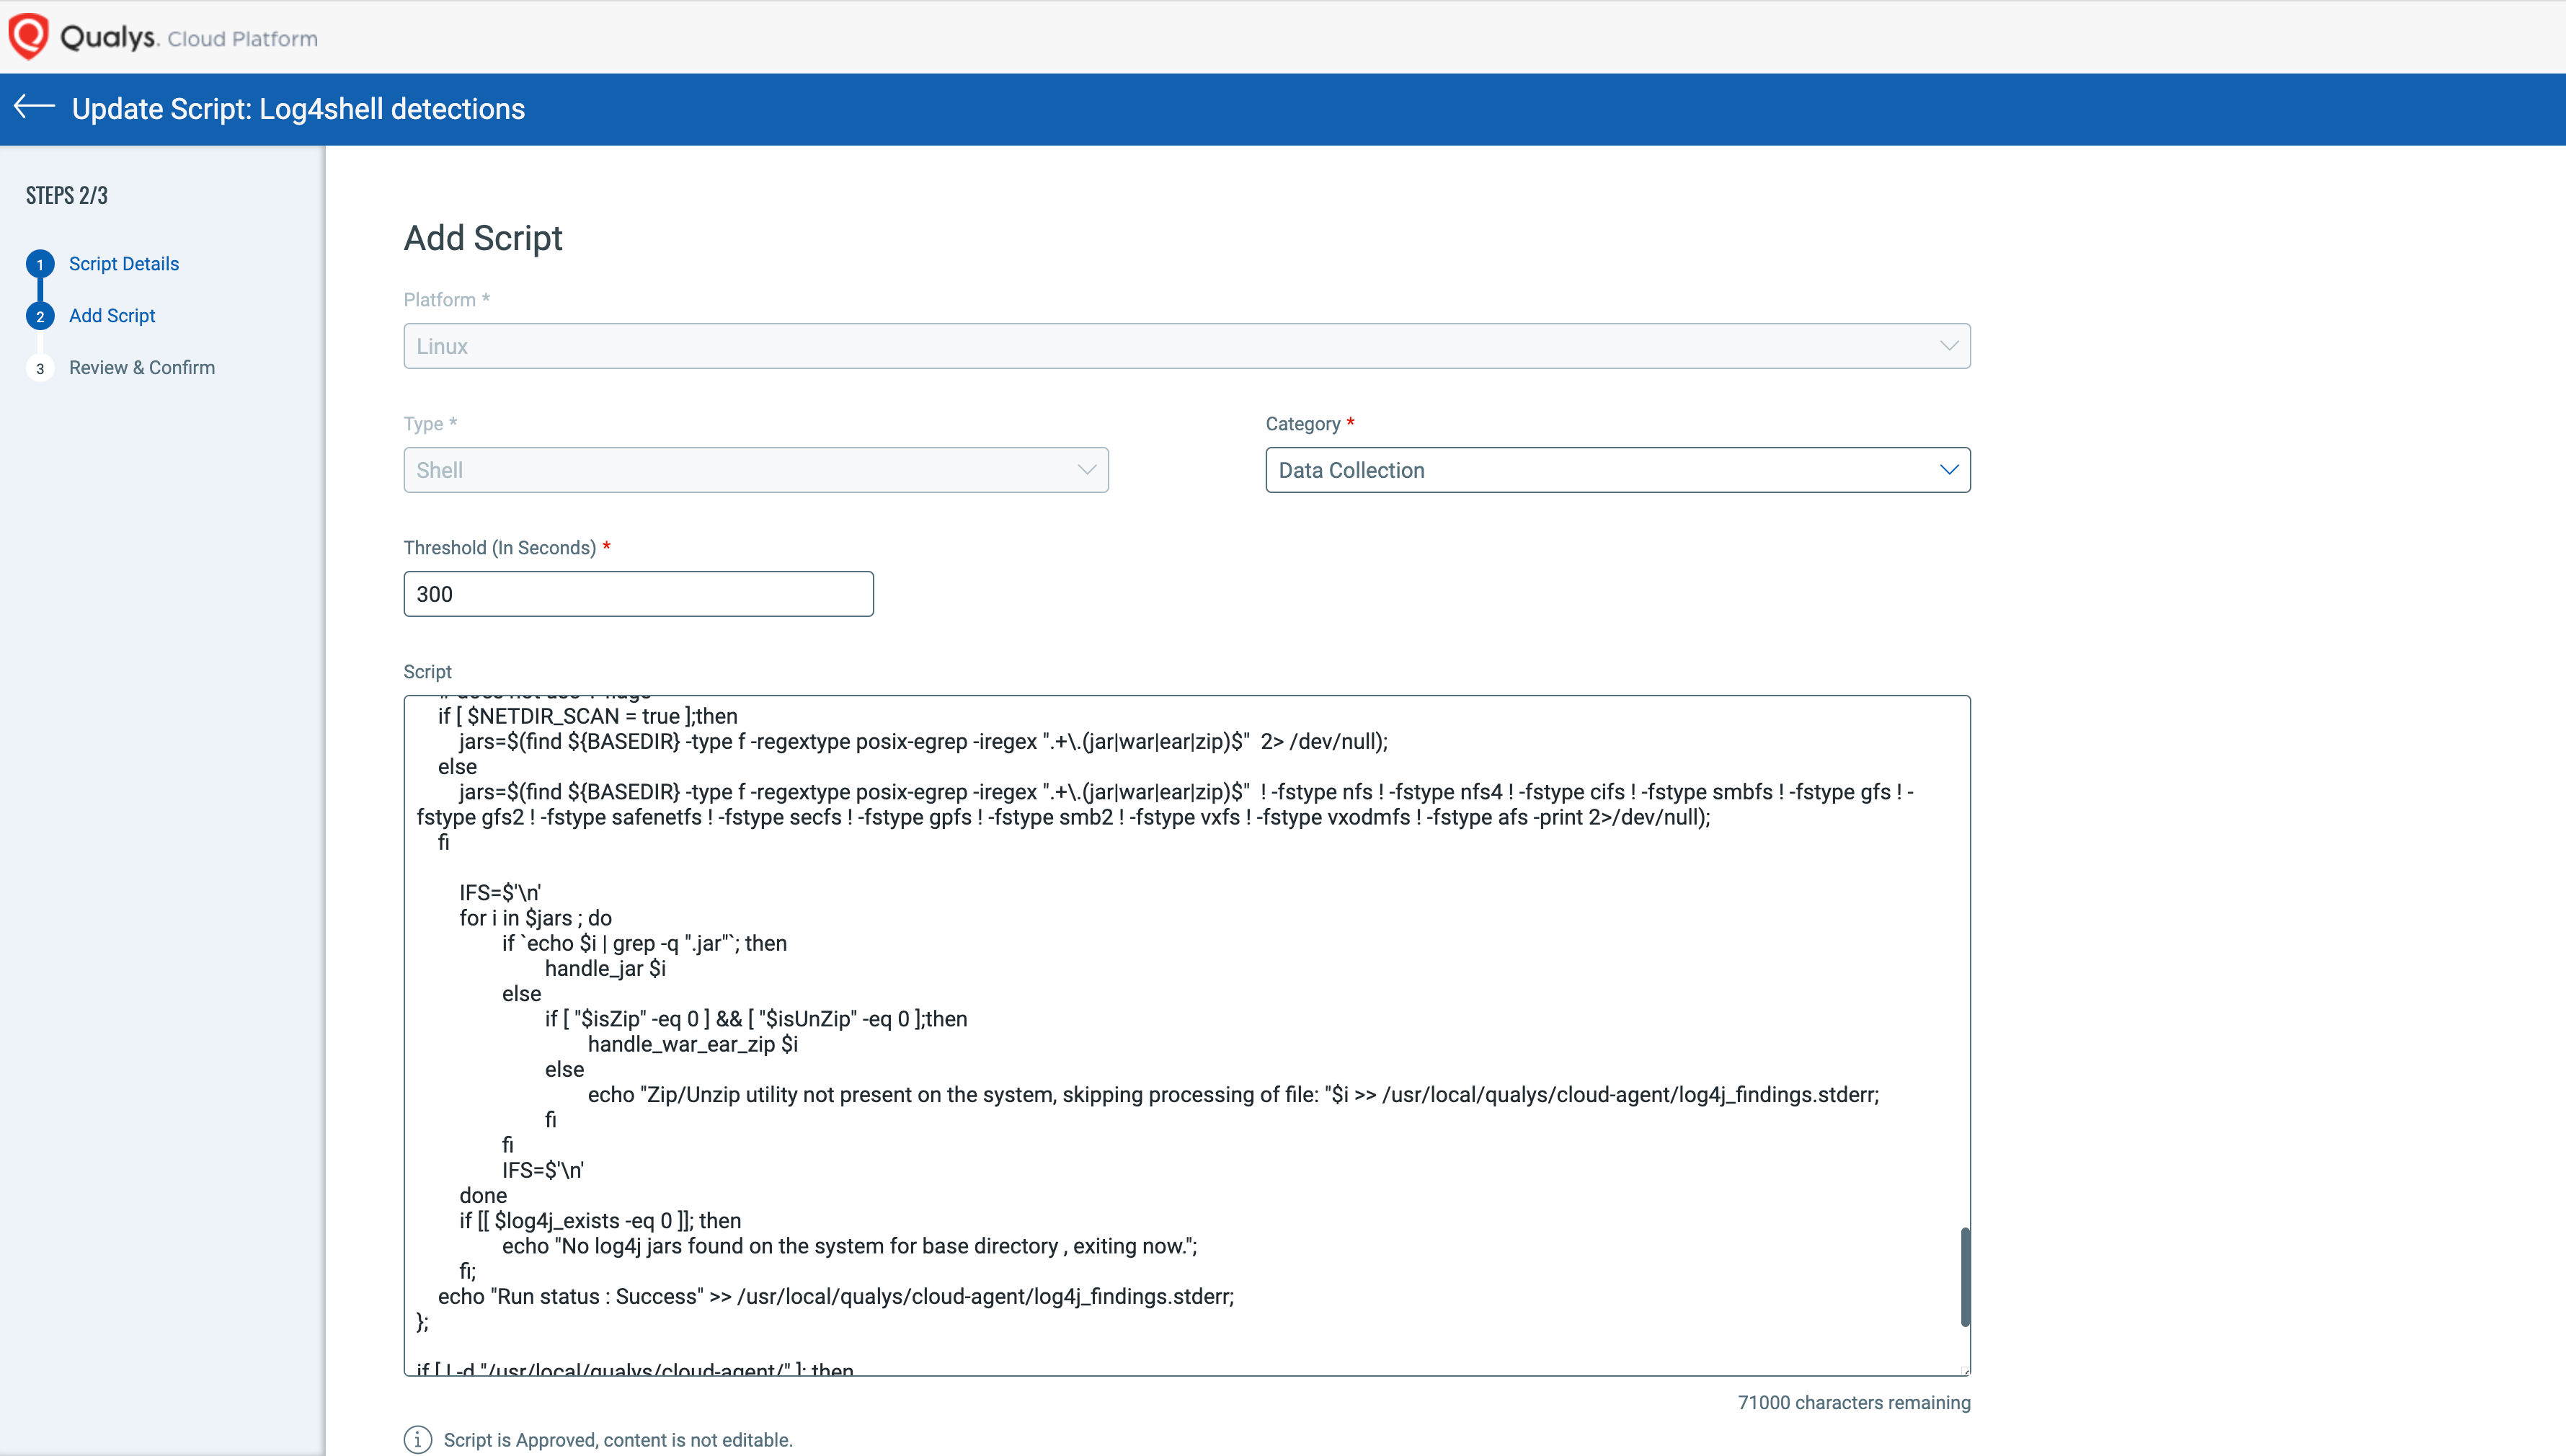Click the Type dropdown chevron arrow
This screenshot has height=1456, width=2566.
tap(1087, 470)
